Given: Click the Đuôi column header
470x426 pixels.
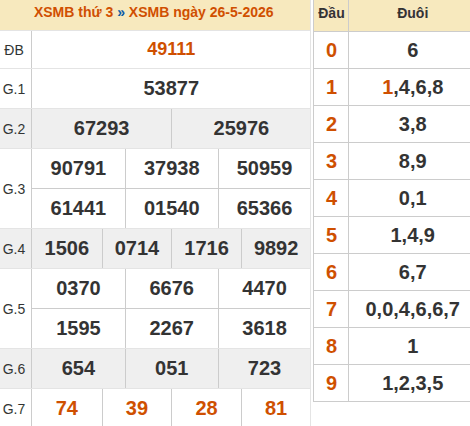Looking at the screenshot, I should (x=413, y=13).
